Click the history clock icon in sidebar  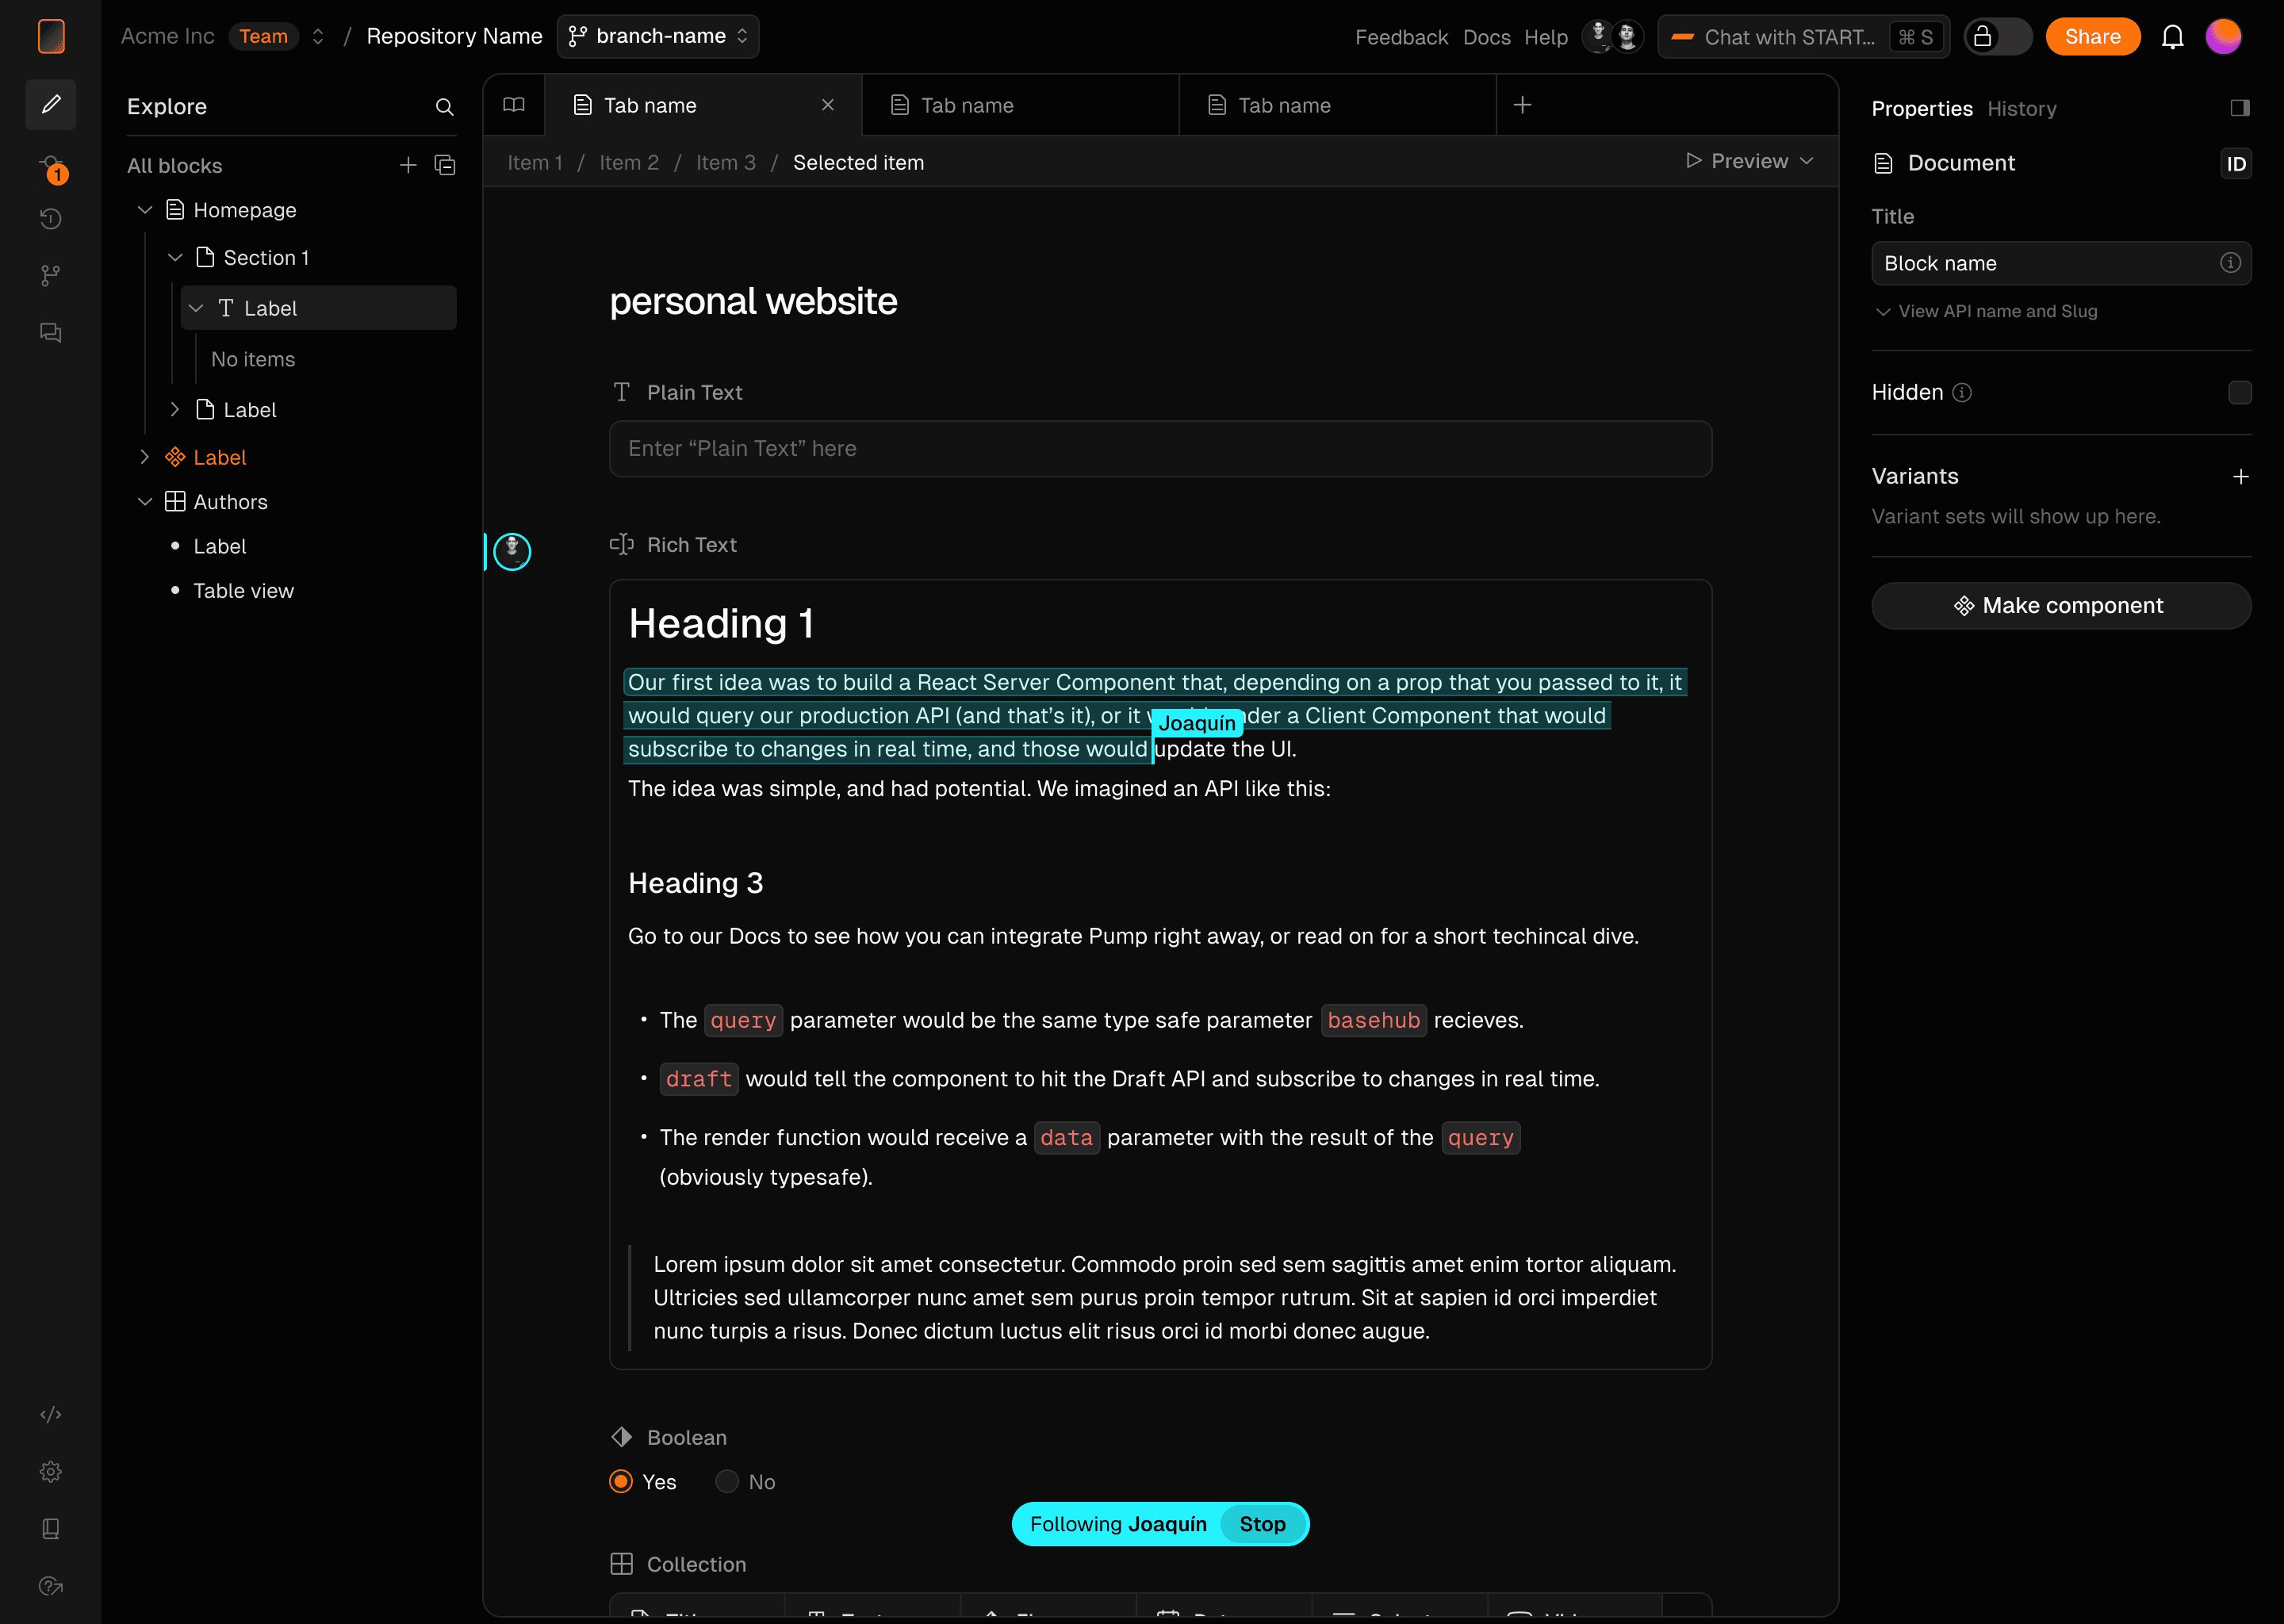coord(51,219)
